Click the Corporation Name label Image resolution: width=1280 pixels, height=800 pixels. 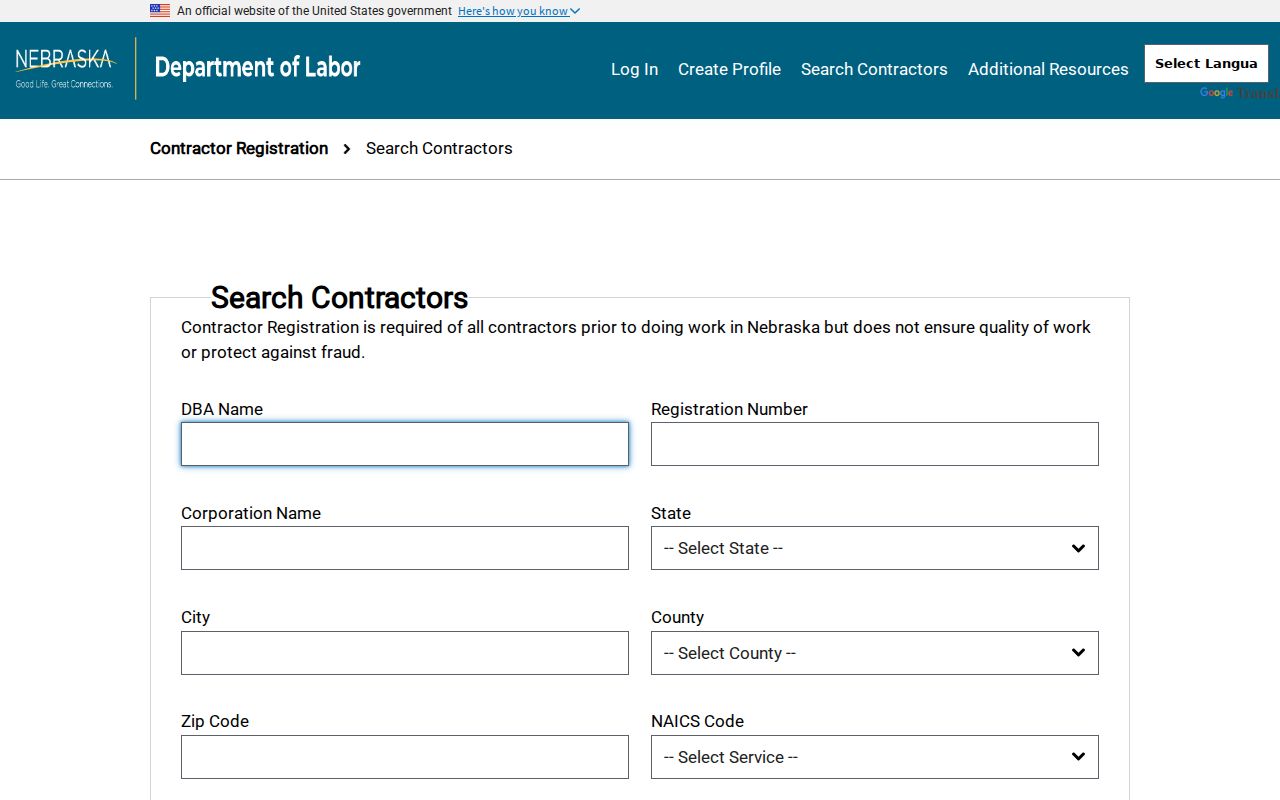coord(251,513)
